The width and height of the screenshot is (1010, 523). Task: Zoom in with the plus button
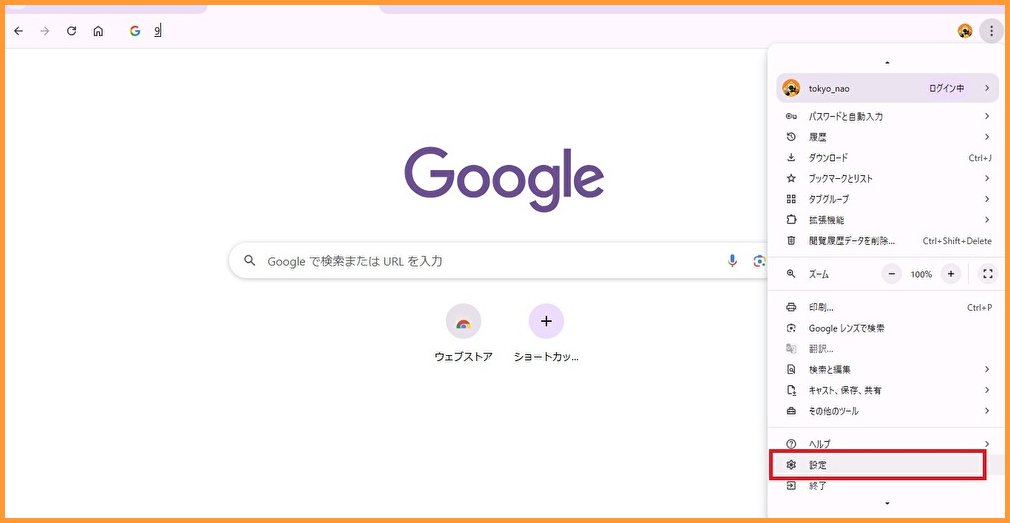coord(951,274)
